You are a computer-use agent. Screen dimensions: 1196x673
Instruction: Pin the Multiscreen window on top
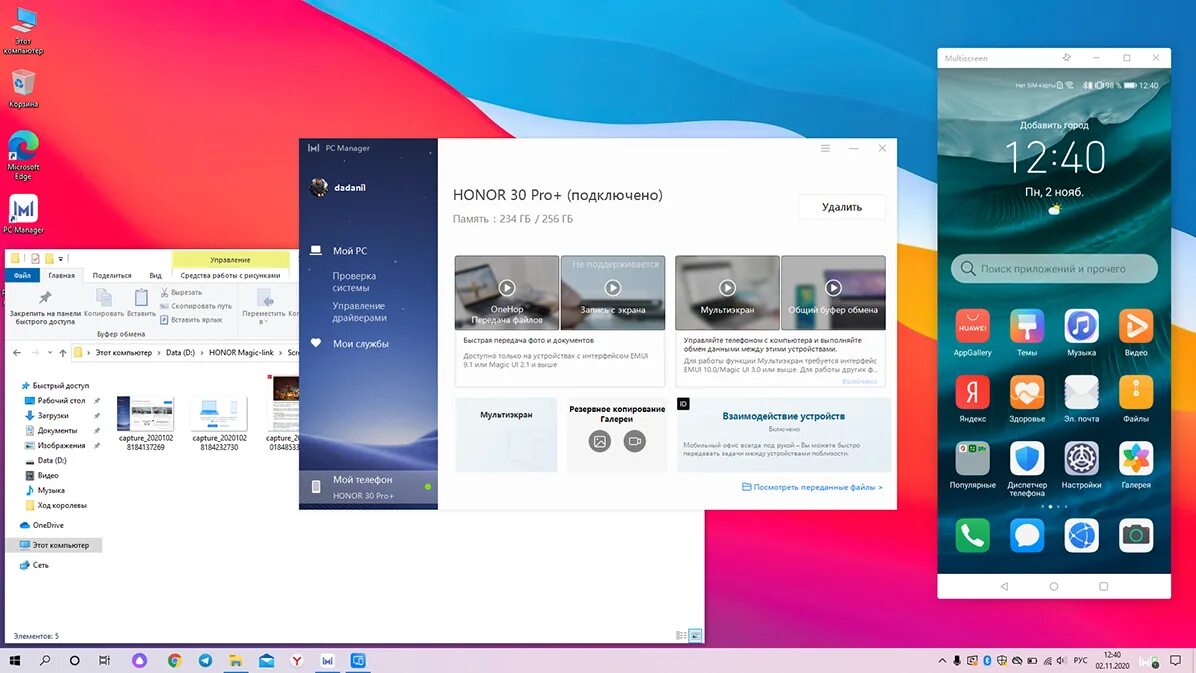click(x=1066, y=58)
